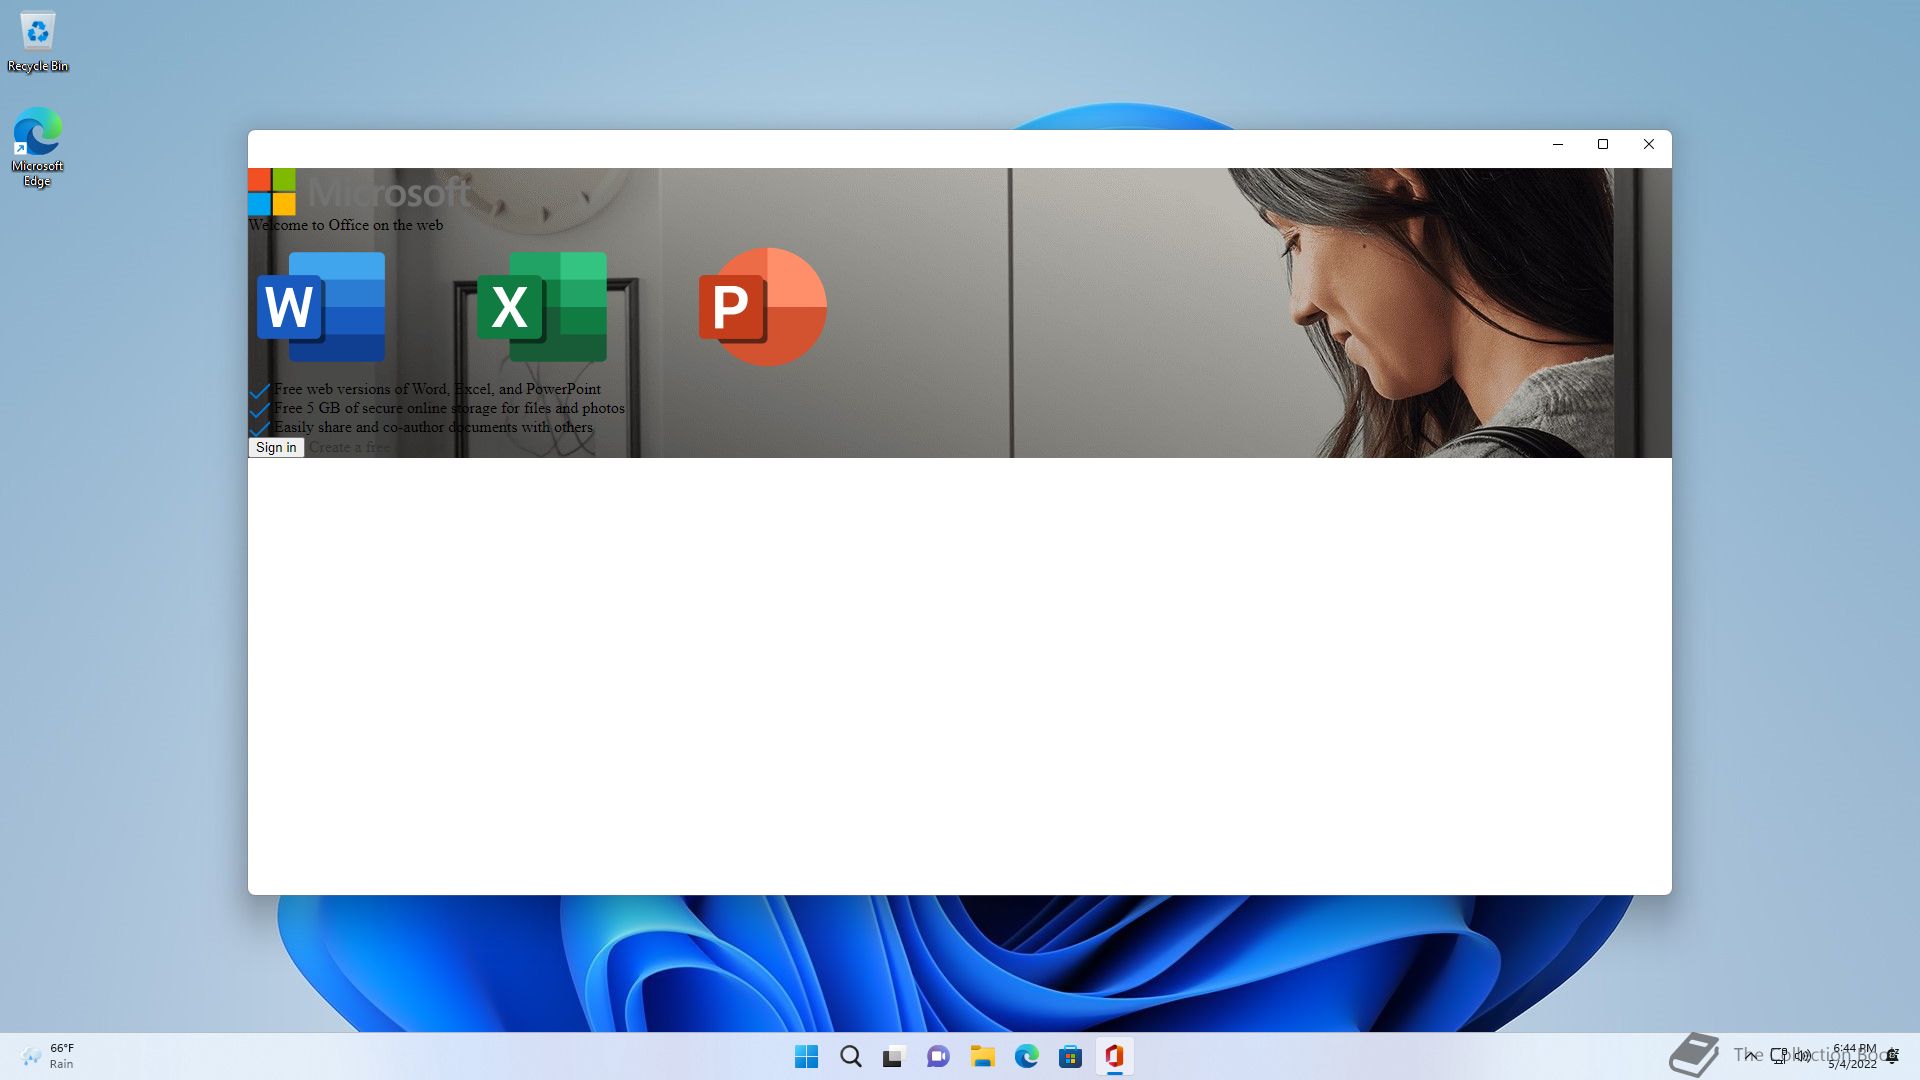Click 'Free web versions of Word' line

click(437, 389)
